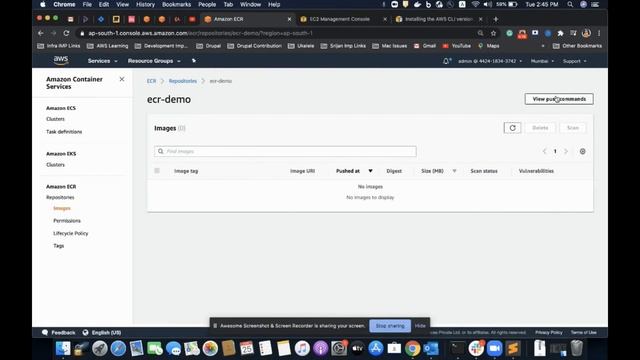Click the browser back arrow
The image size is (640, 360).
(x=40, y=33)
